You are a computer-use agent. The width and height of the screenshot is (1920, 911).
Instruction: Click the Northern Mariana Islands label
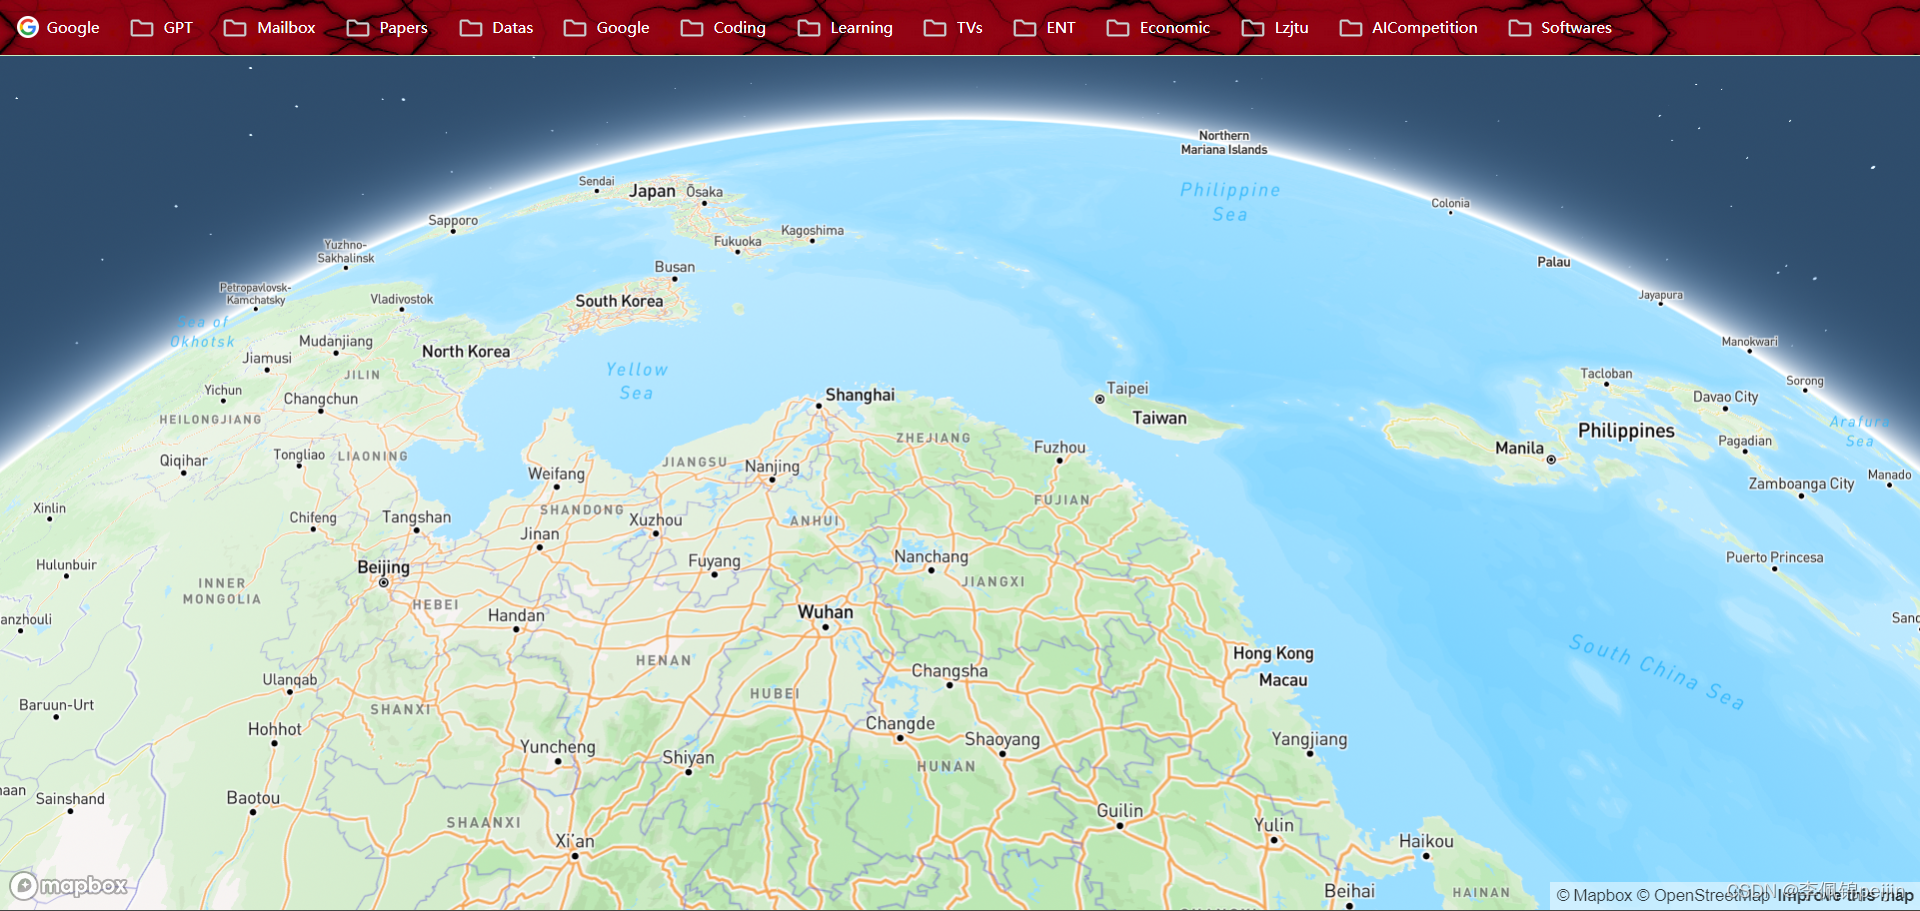tap(1224, 142)
